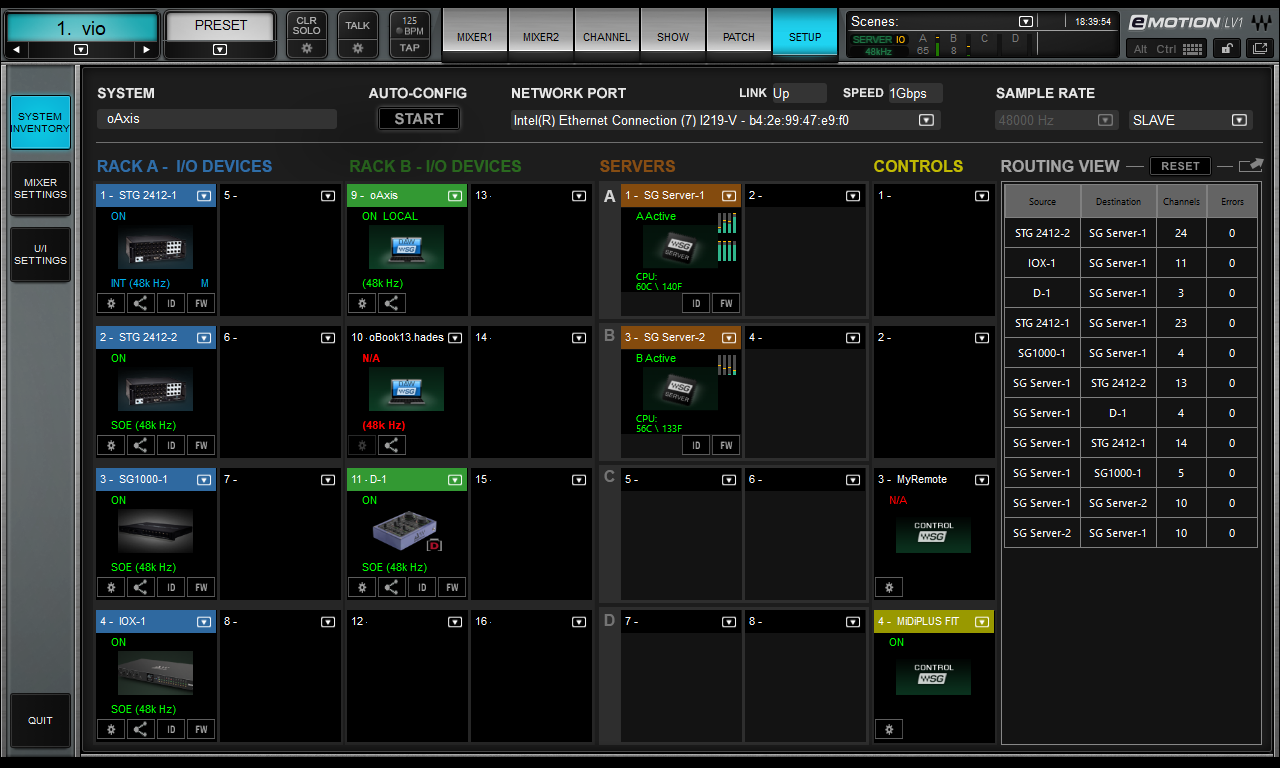Expand the SLAVE clock mode dropdown
1280x768 pixels.
point(1239,120)
